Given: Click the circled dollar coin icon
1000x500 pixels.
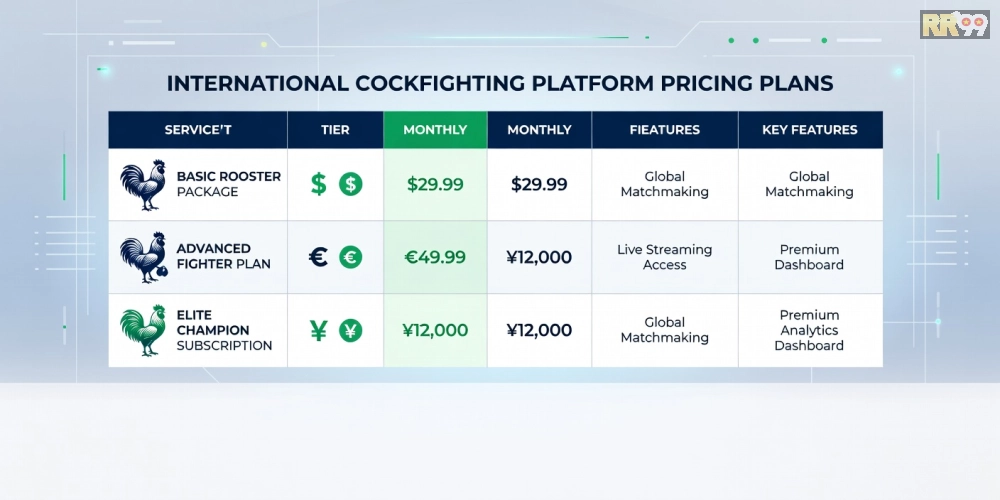Looking at the screenshot, I should coord(350,184).
